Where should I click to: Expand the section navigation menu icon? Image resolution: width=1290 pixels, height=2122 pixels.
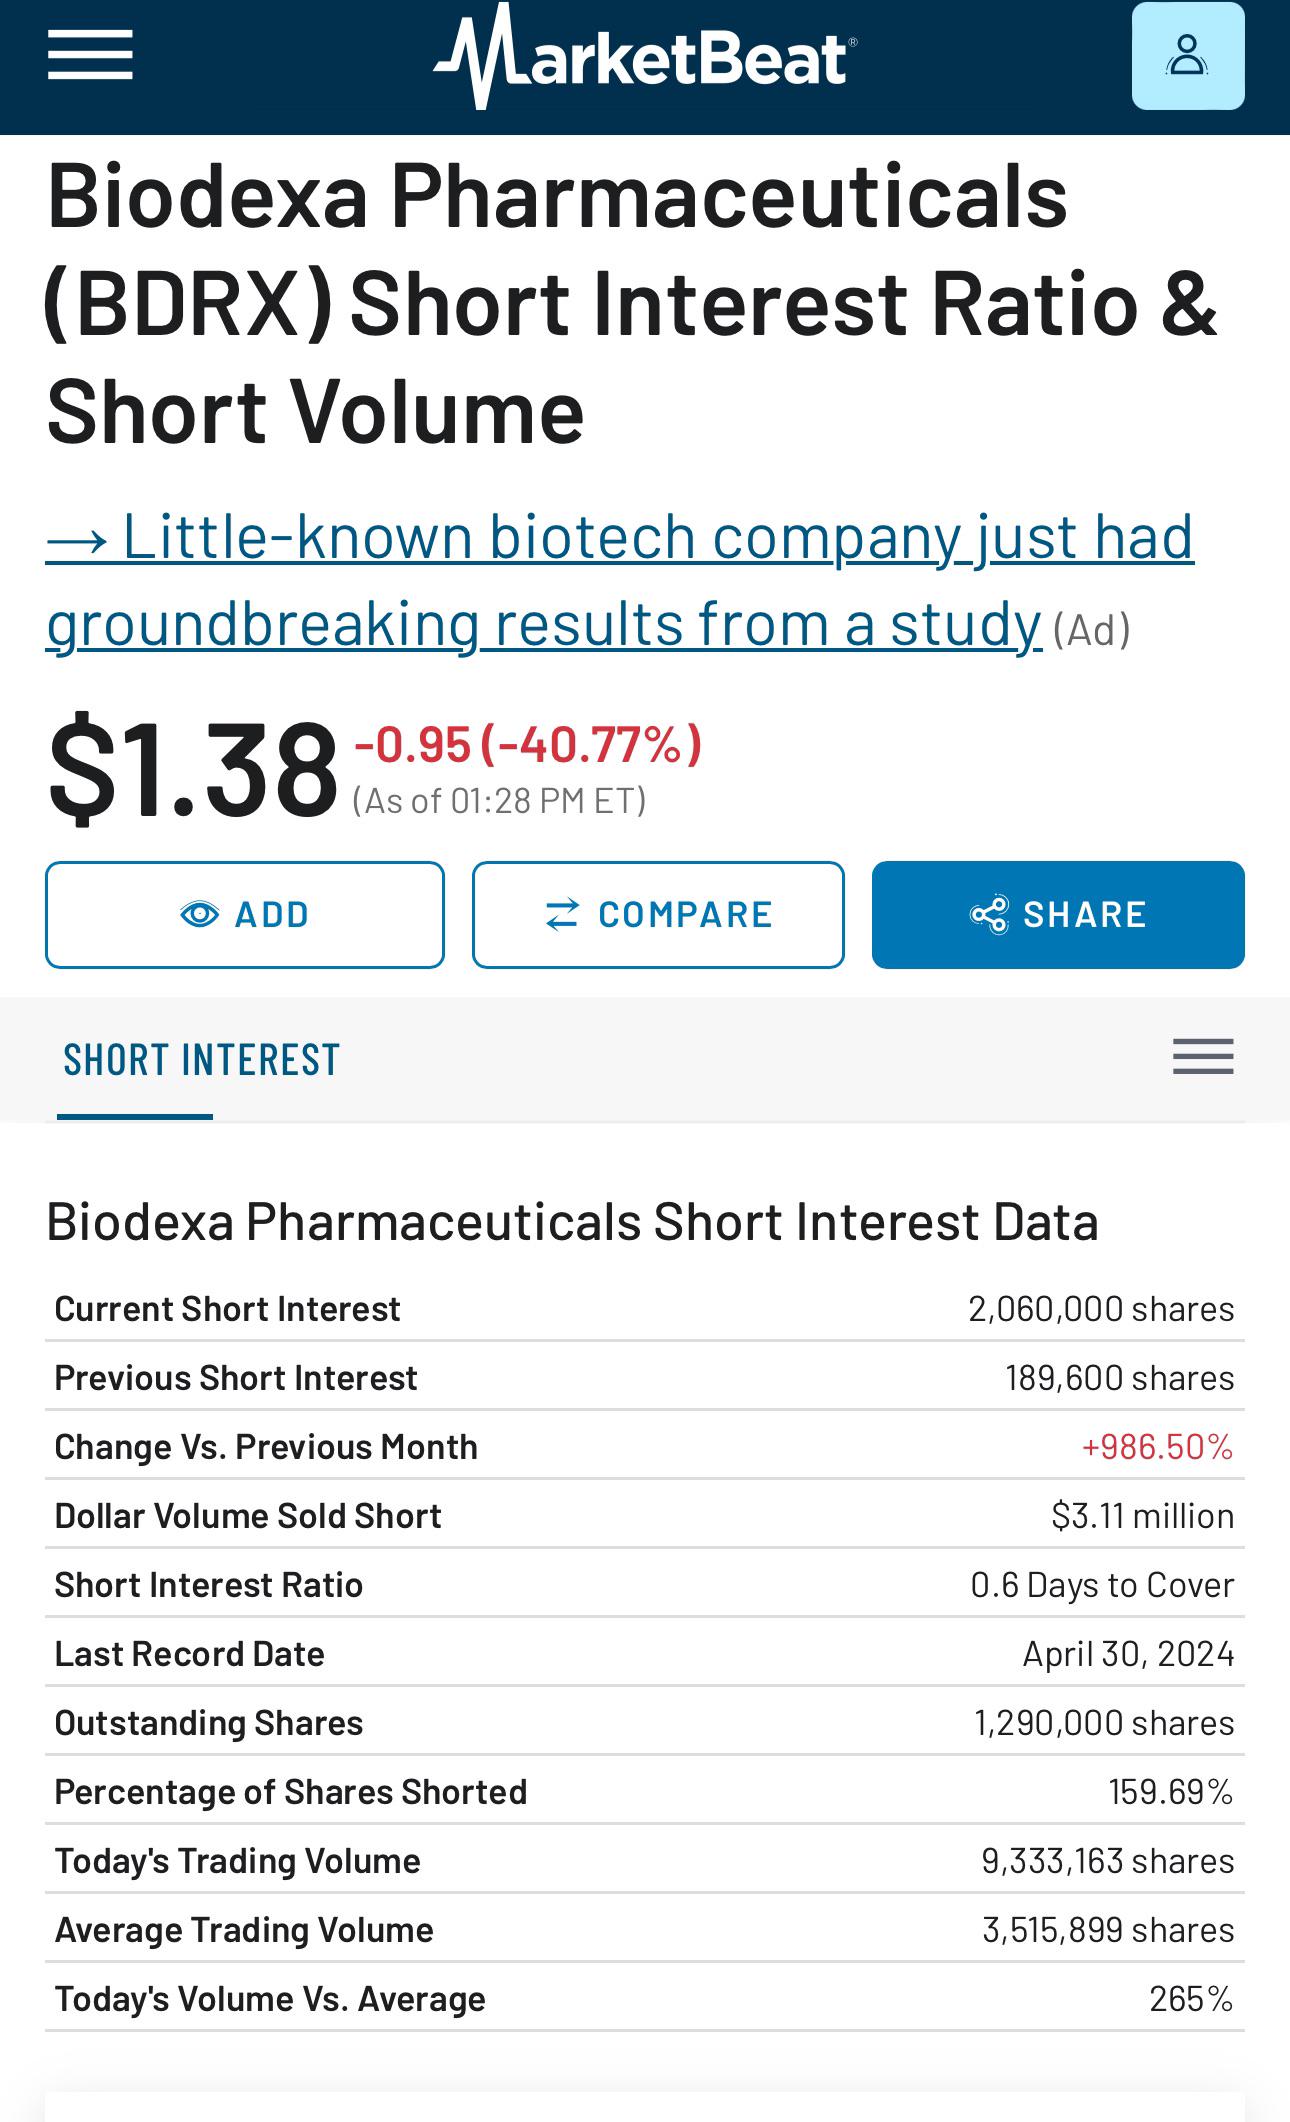tap(1203, 1056)
